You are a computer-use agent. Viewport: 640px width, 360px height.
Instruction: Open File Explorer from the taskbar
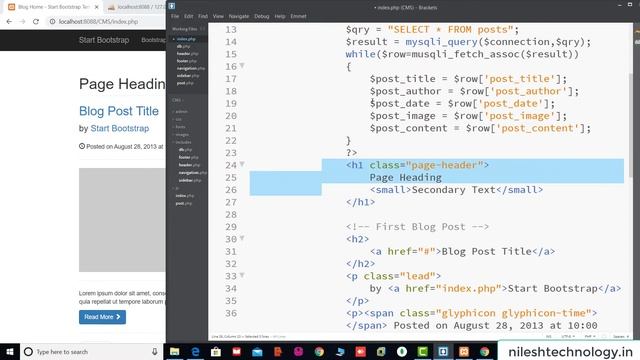coord(175,351)
